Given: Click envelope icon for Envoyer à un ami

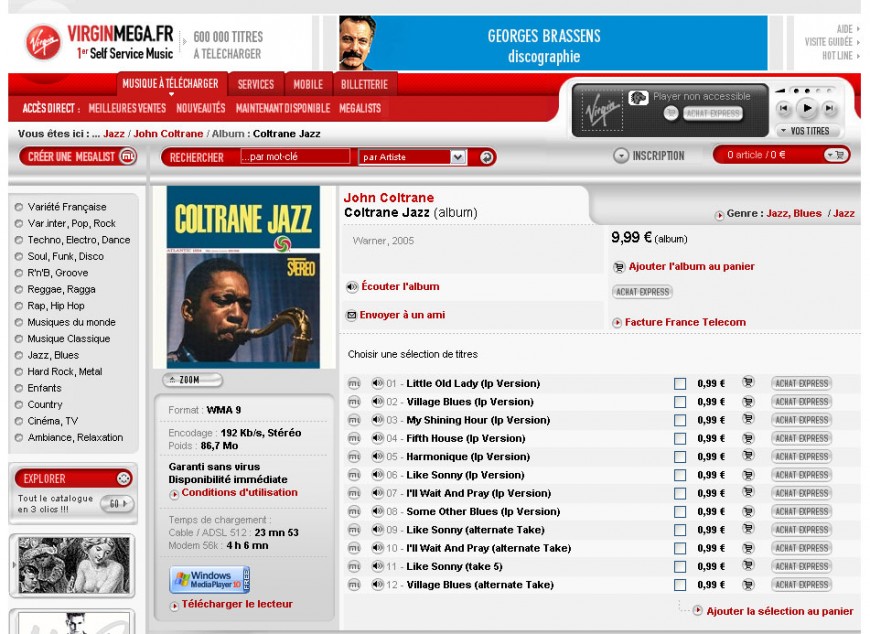Looking at the screenshot, I should tap(352, 315).
